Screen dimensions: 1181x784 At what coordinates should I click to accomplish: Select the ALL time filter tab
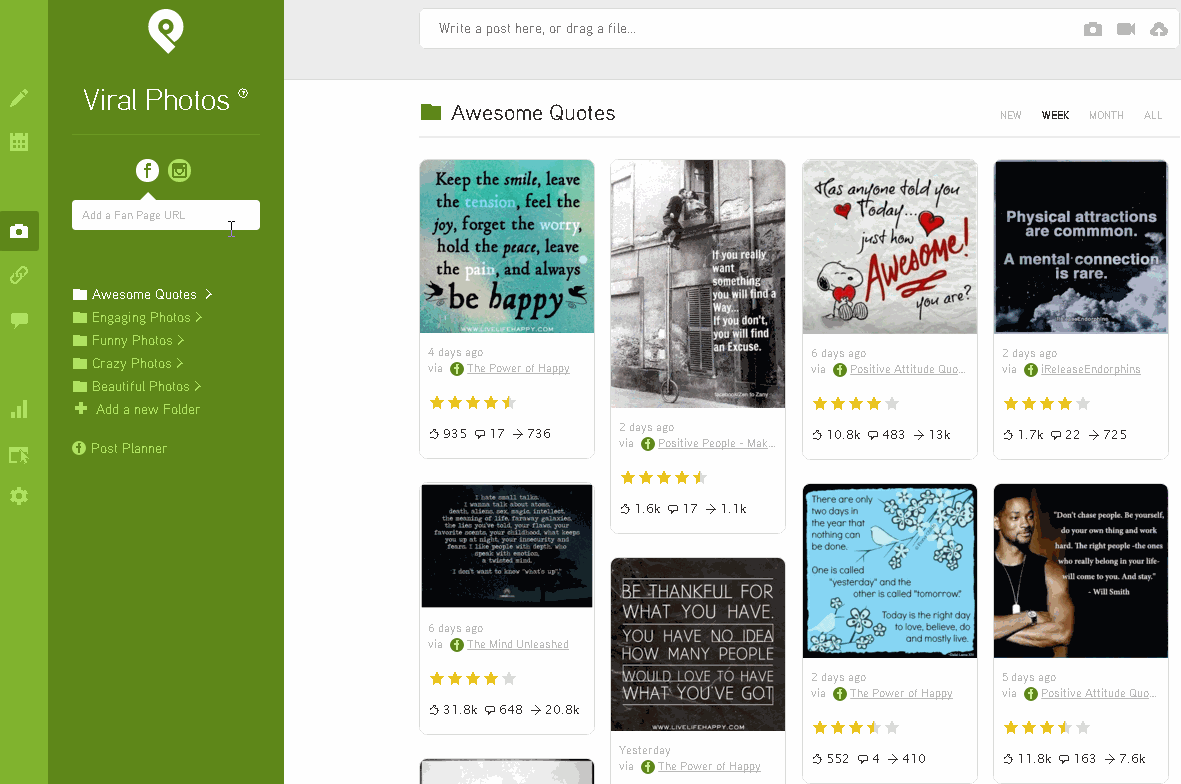[x=1153, y=116]
